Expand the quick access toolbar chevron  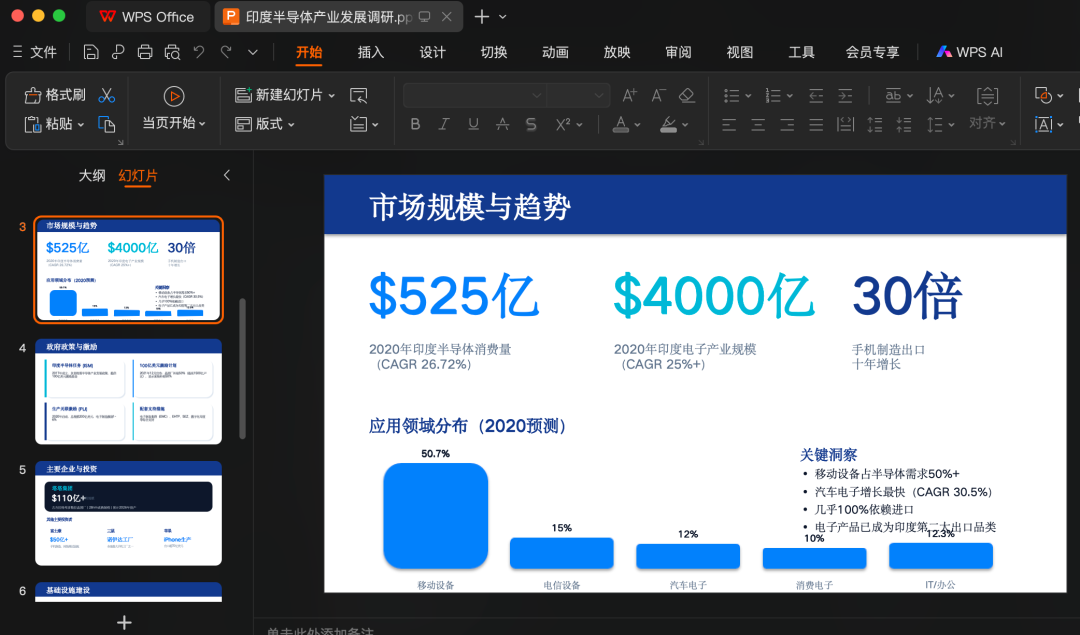point(253,52)
